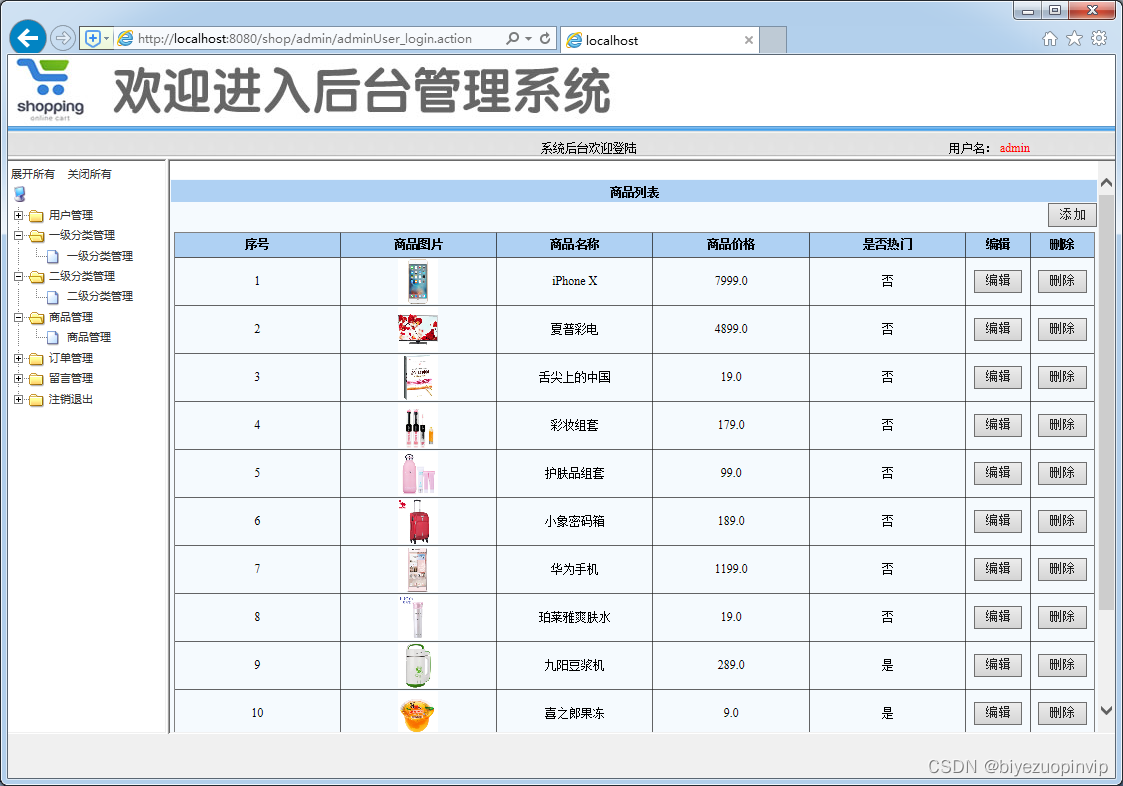1123x786 pixels.
Task: Click the 添加 button
Action: coord(1072,215)
